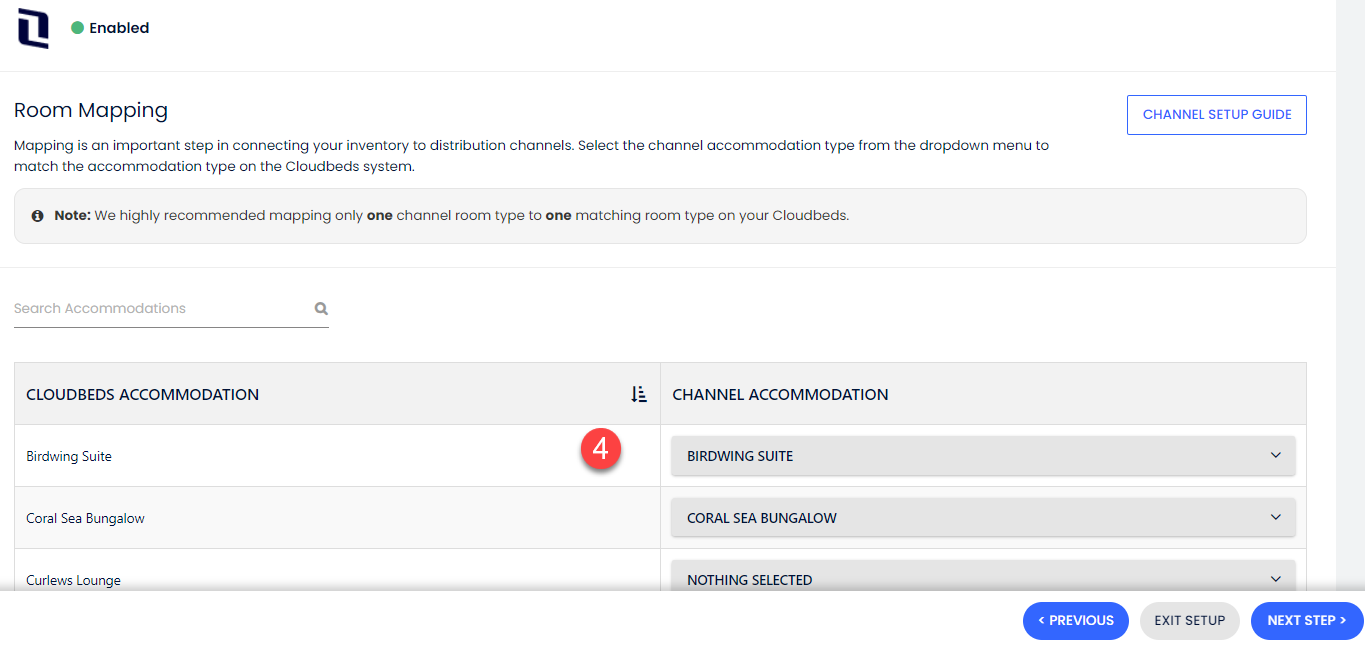The width and height of the screenshot is (1365, 646).
Task: Click the green Enabled status indicator
Action: (76, 28)
